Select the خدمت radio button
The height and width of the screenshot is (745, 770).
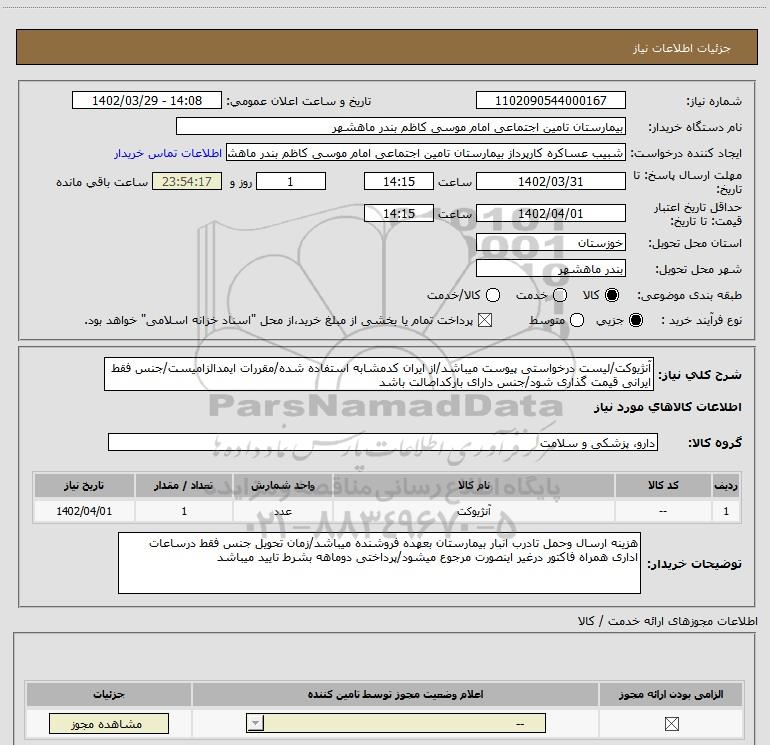560,295
